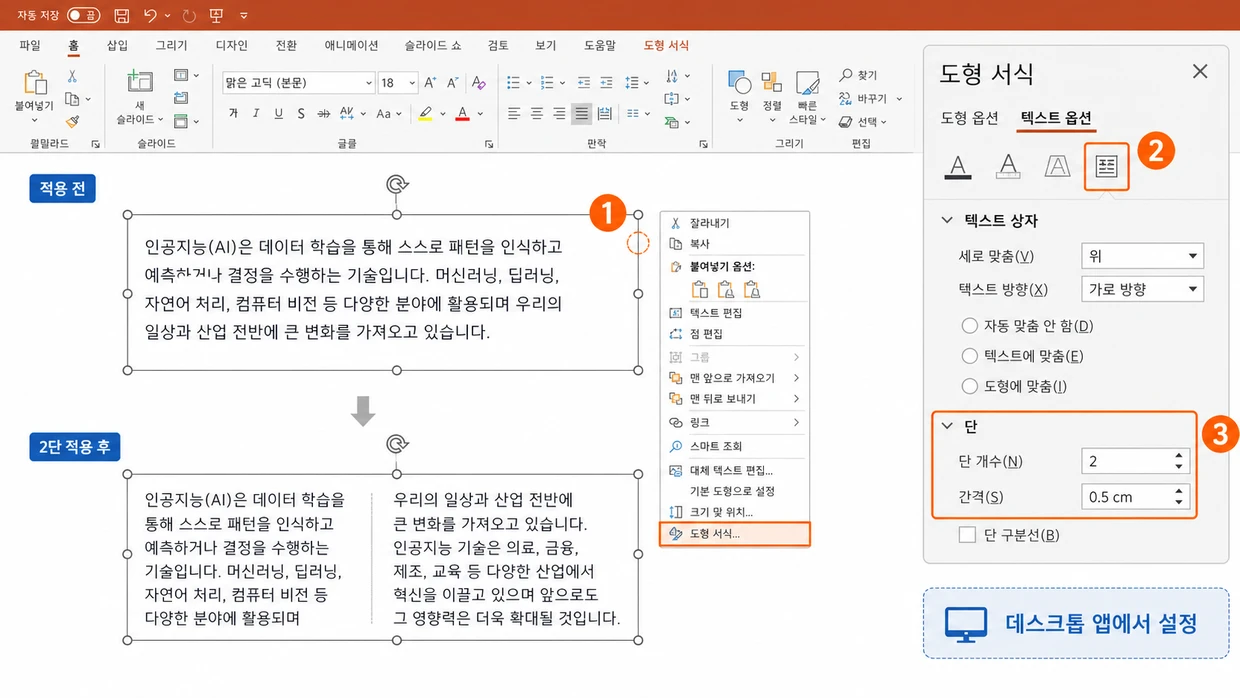The width and height of the screenshot is (1240, 698).
Task: Select radio button 자동 맞춤 안 함
Action: tap(969, 326)
